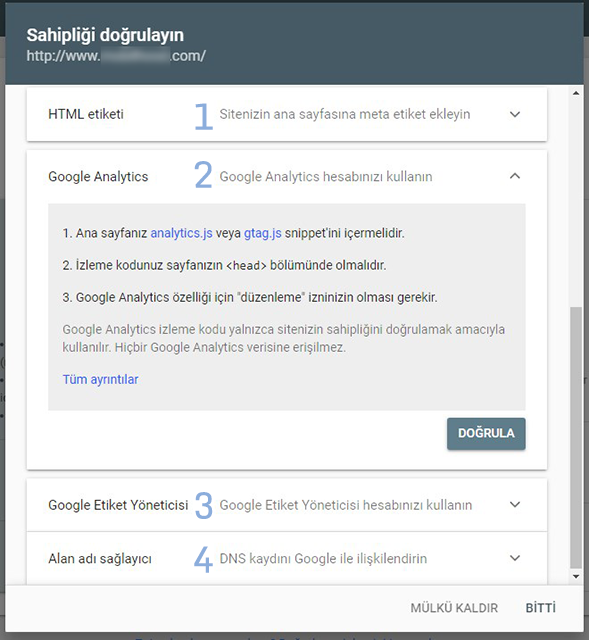The width and height of the screenshot is (589, 640).
Task: Open the analytics.js link
Action: pyautogui.click(x=181, y=233)
